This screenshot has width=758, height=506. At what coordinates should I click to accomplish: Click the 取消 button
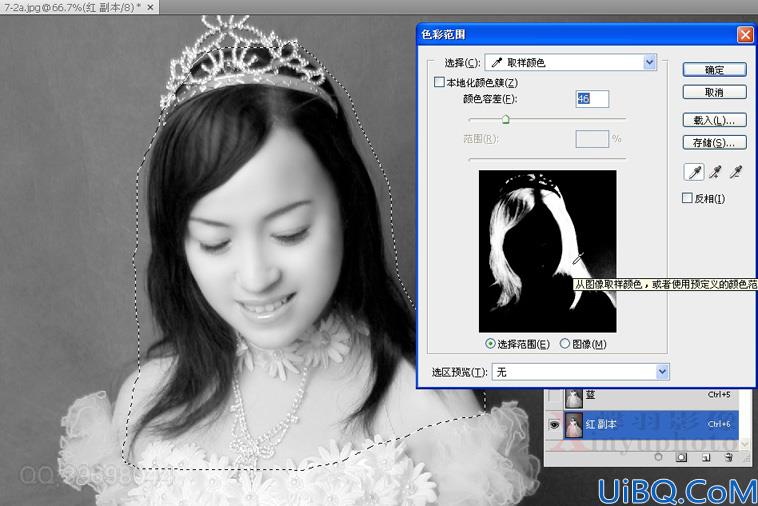pyautogui.click(x=714, y=92)
